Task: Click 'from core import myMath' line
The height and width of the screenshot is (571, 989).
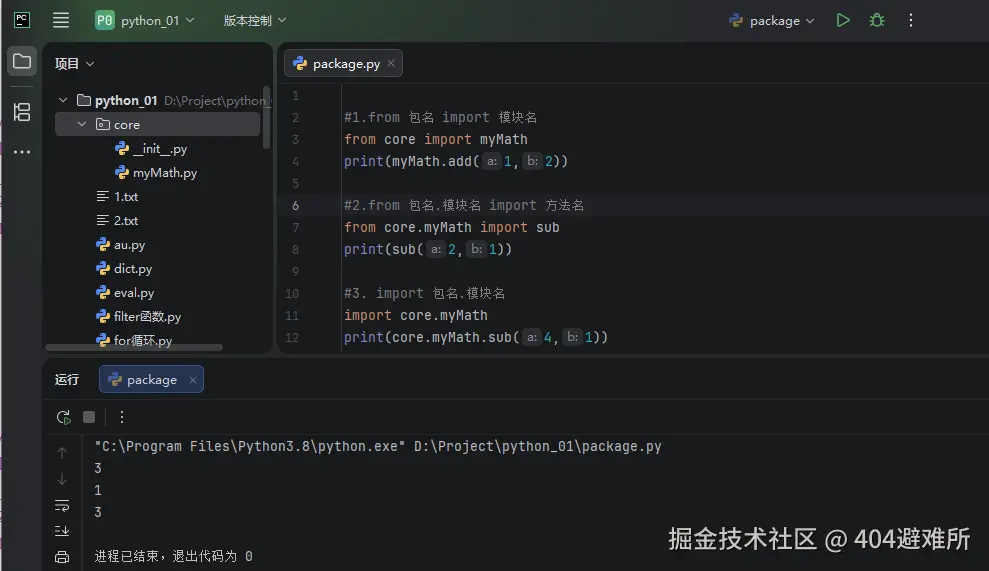Action: [435, 139]
